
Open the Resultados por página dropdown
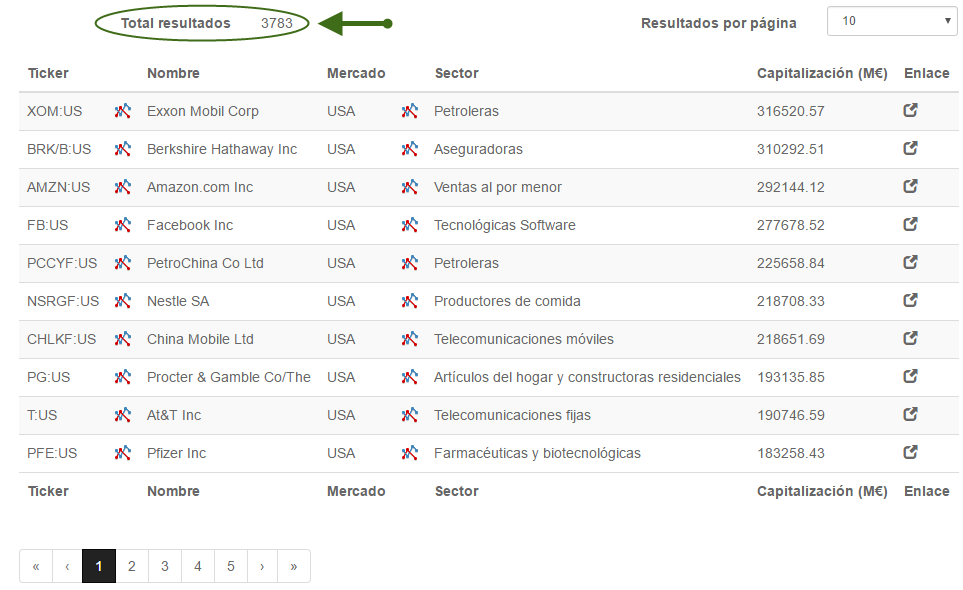pos(892,21)
